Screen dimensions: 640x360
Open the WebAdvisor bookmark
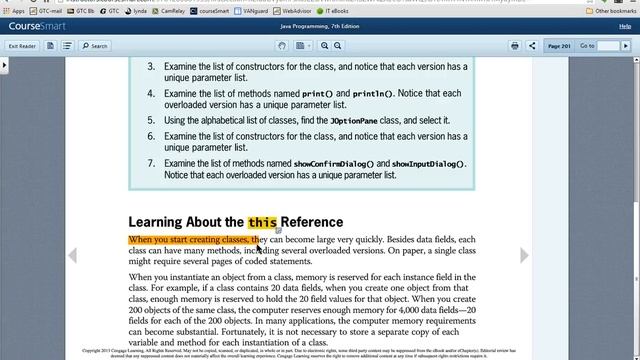coord(292,11)
